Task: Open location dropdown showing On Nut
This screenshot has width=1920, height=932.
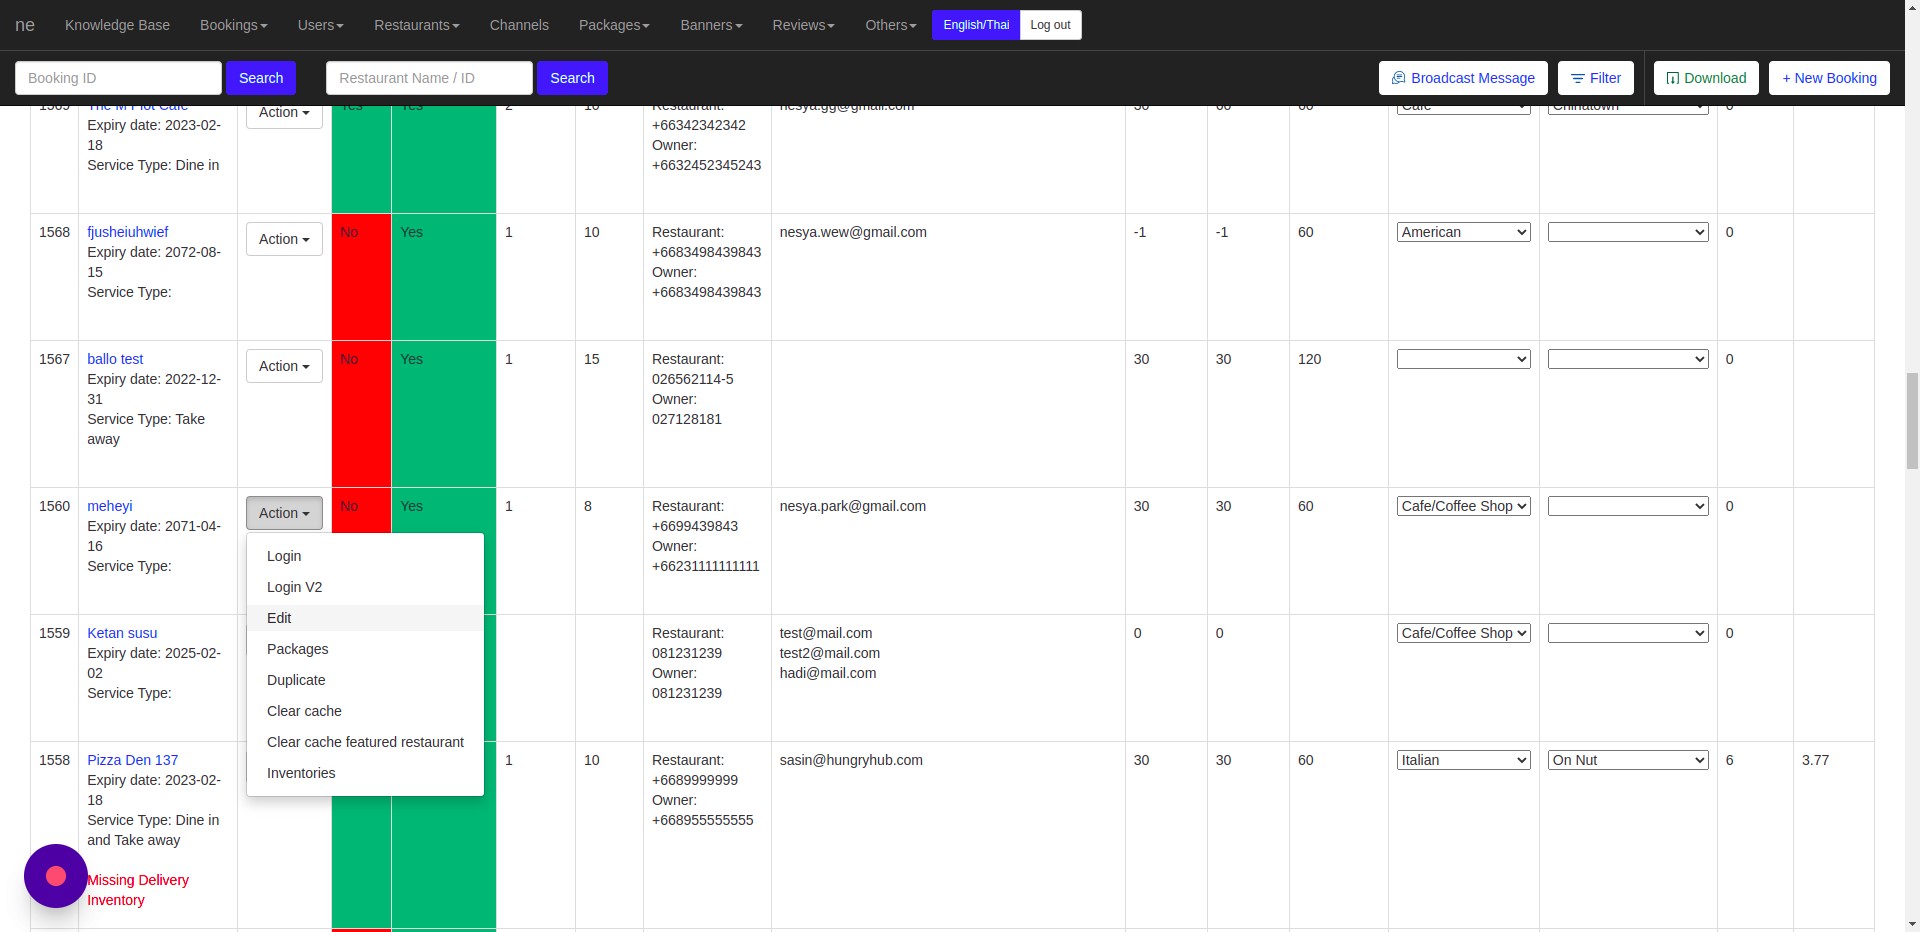Action: (1627, 760)
